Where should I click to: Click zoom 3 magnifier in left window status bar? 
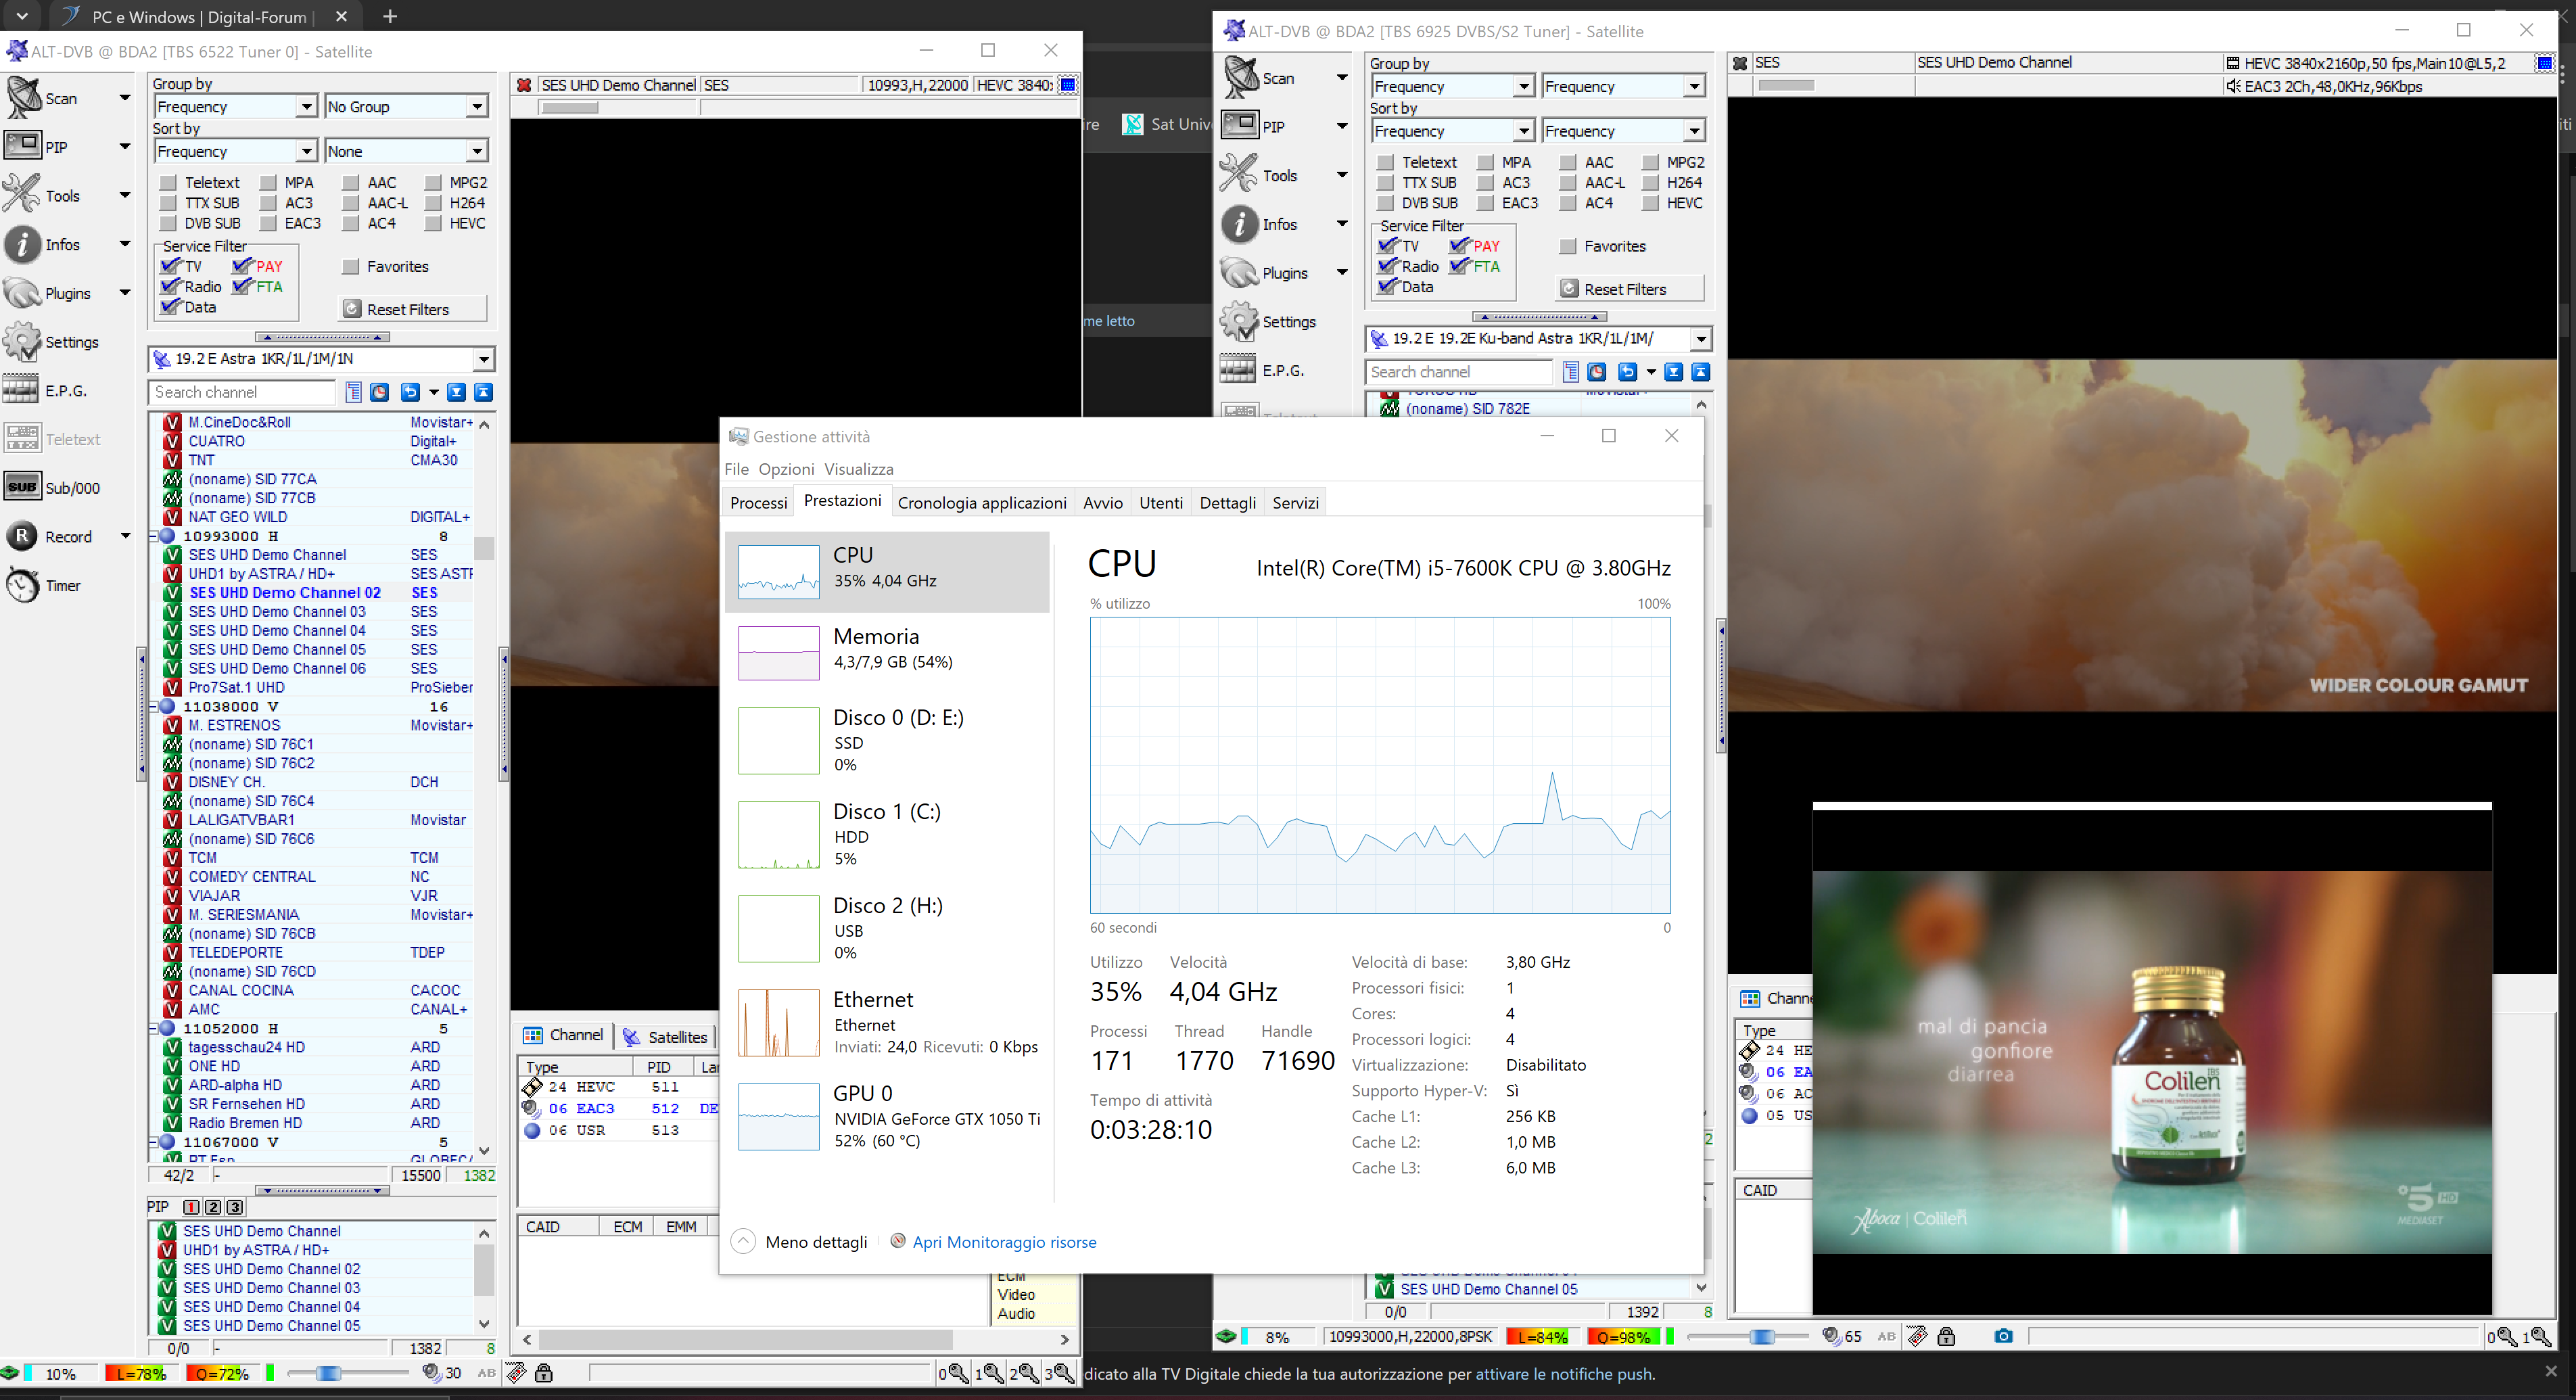pyautogui.click(x=1060, y=1373)
